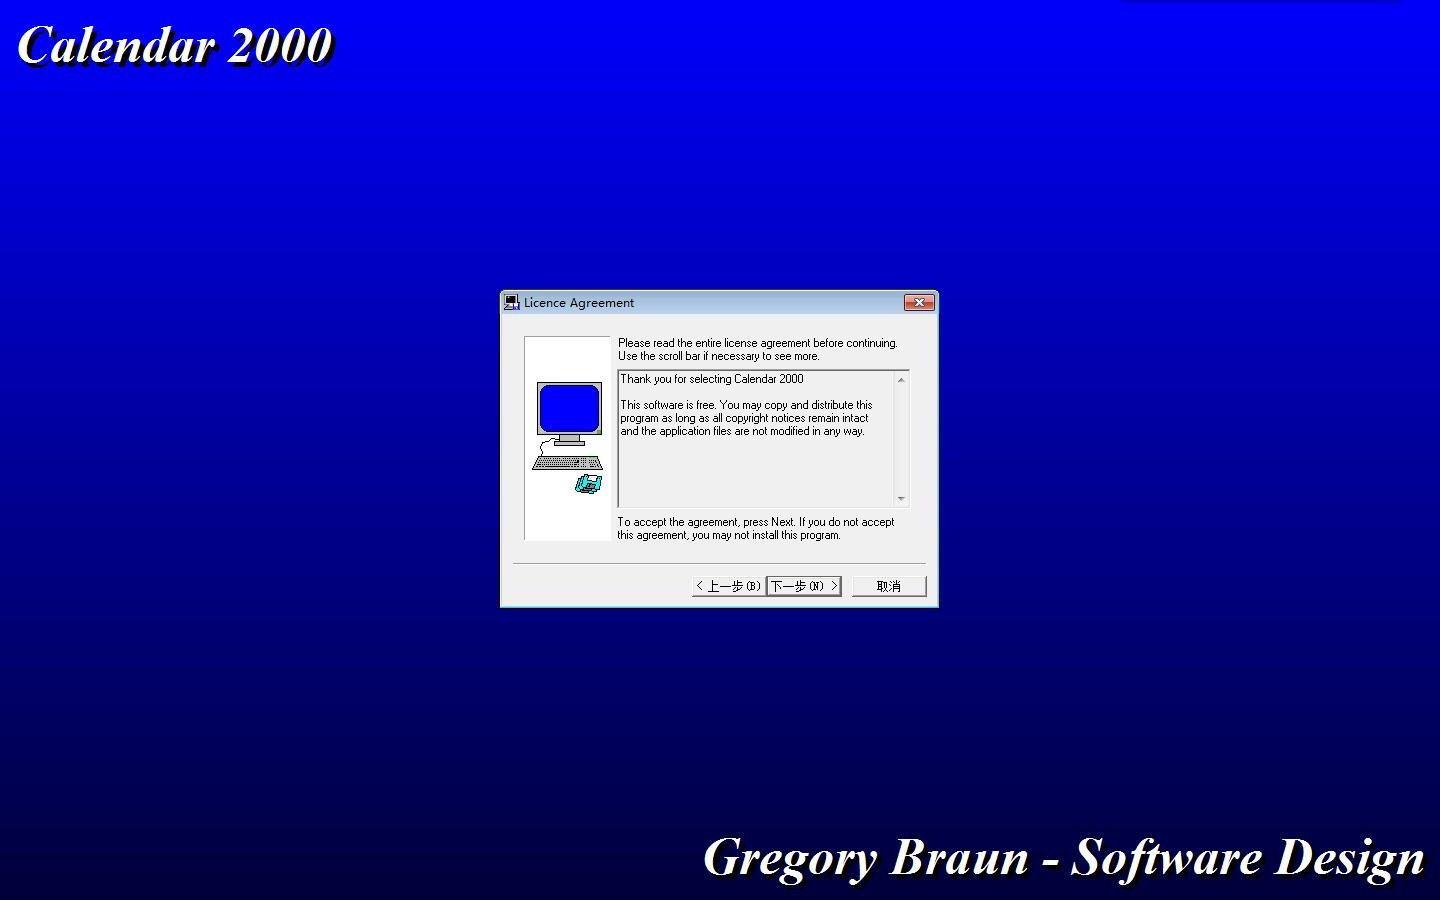Cancel setup with 取消 button
This screenshot has height=900, width=1440.
click(x=889, y=586)
